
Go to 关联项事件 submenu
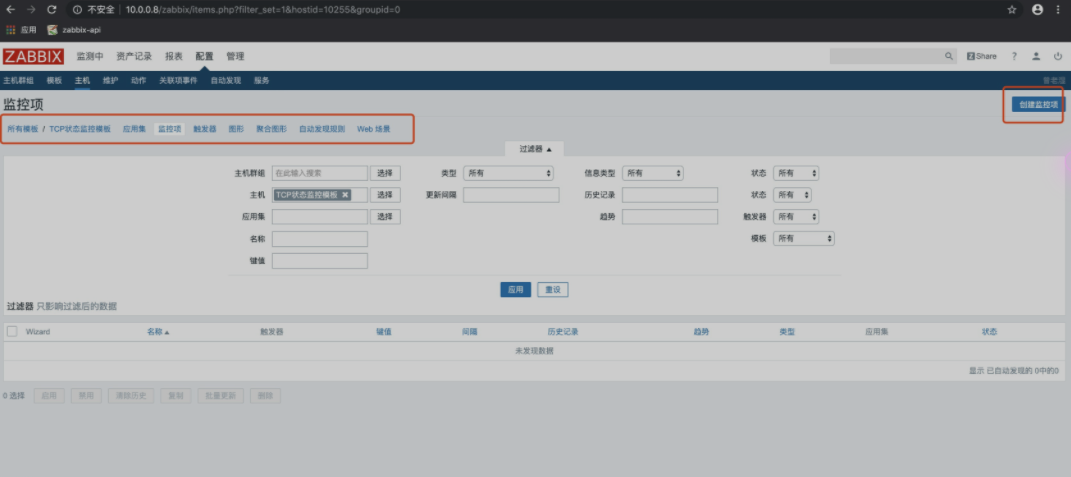178,80
